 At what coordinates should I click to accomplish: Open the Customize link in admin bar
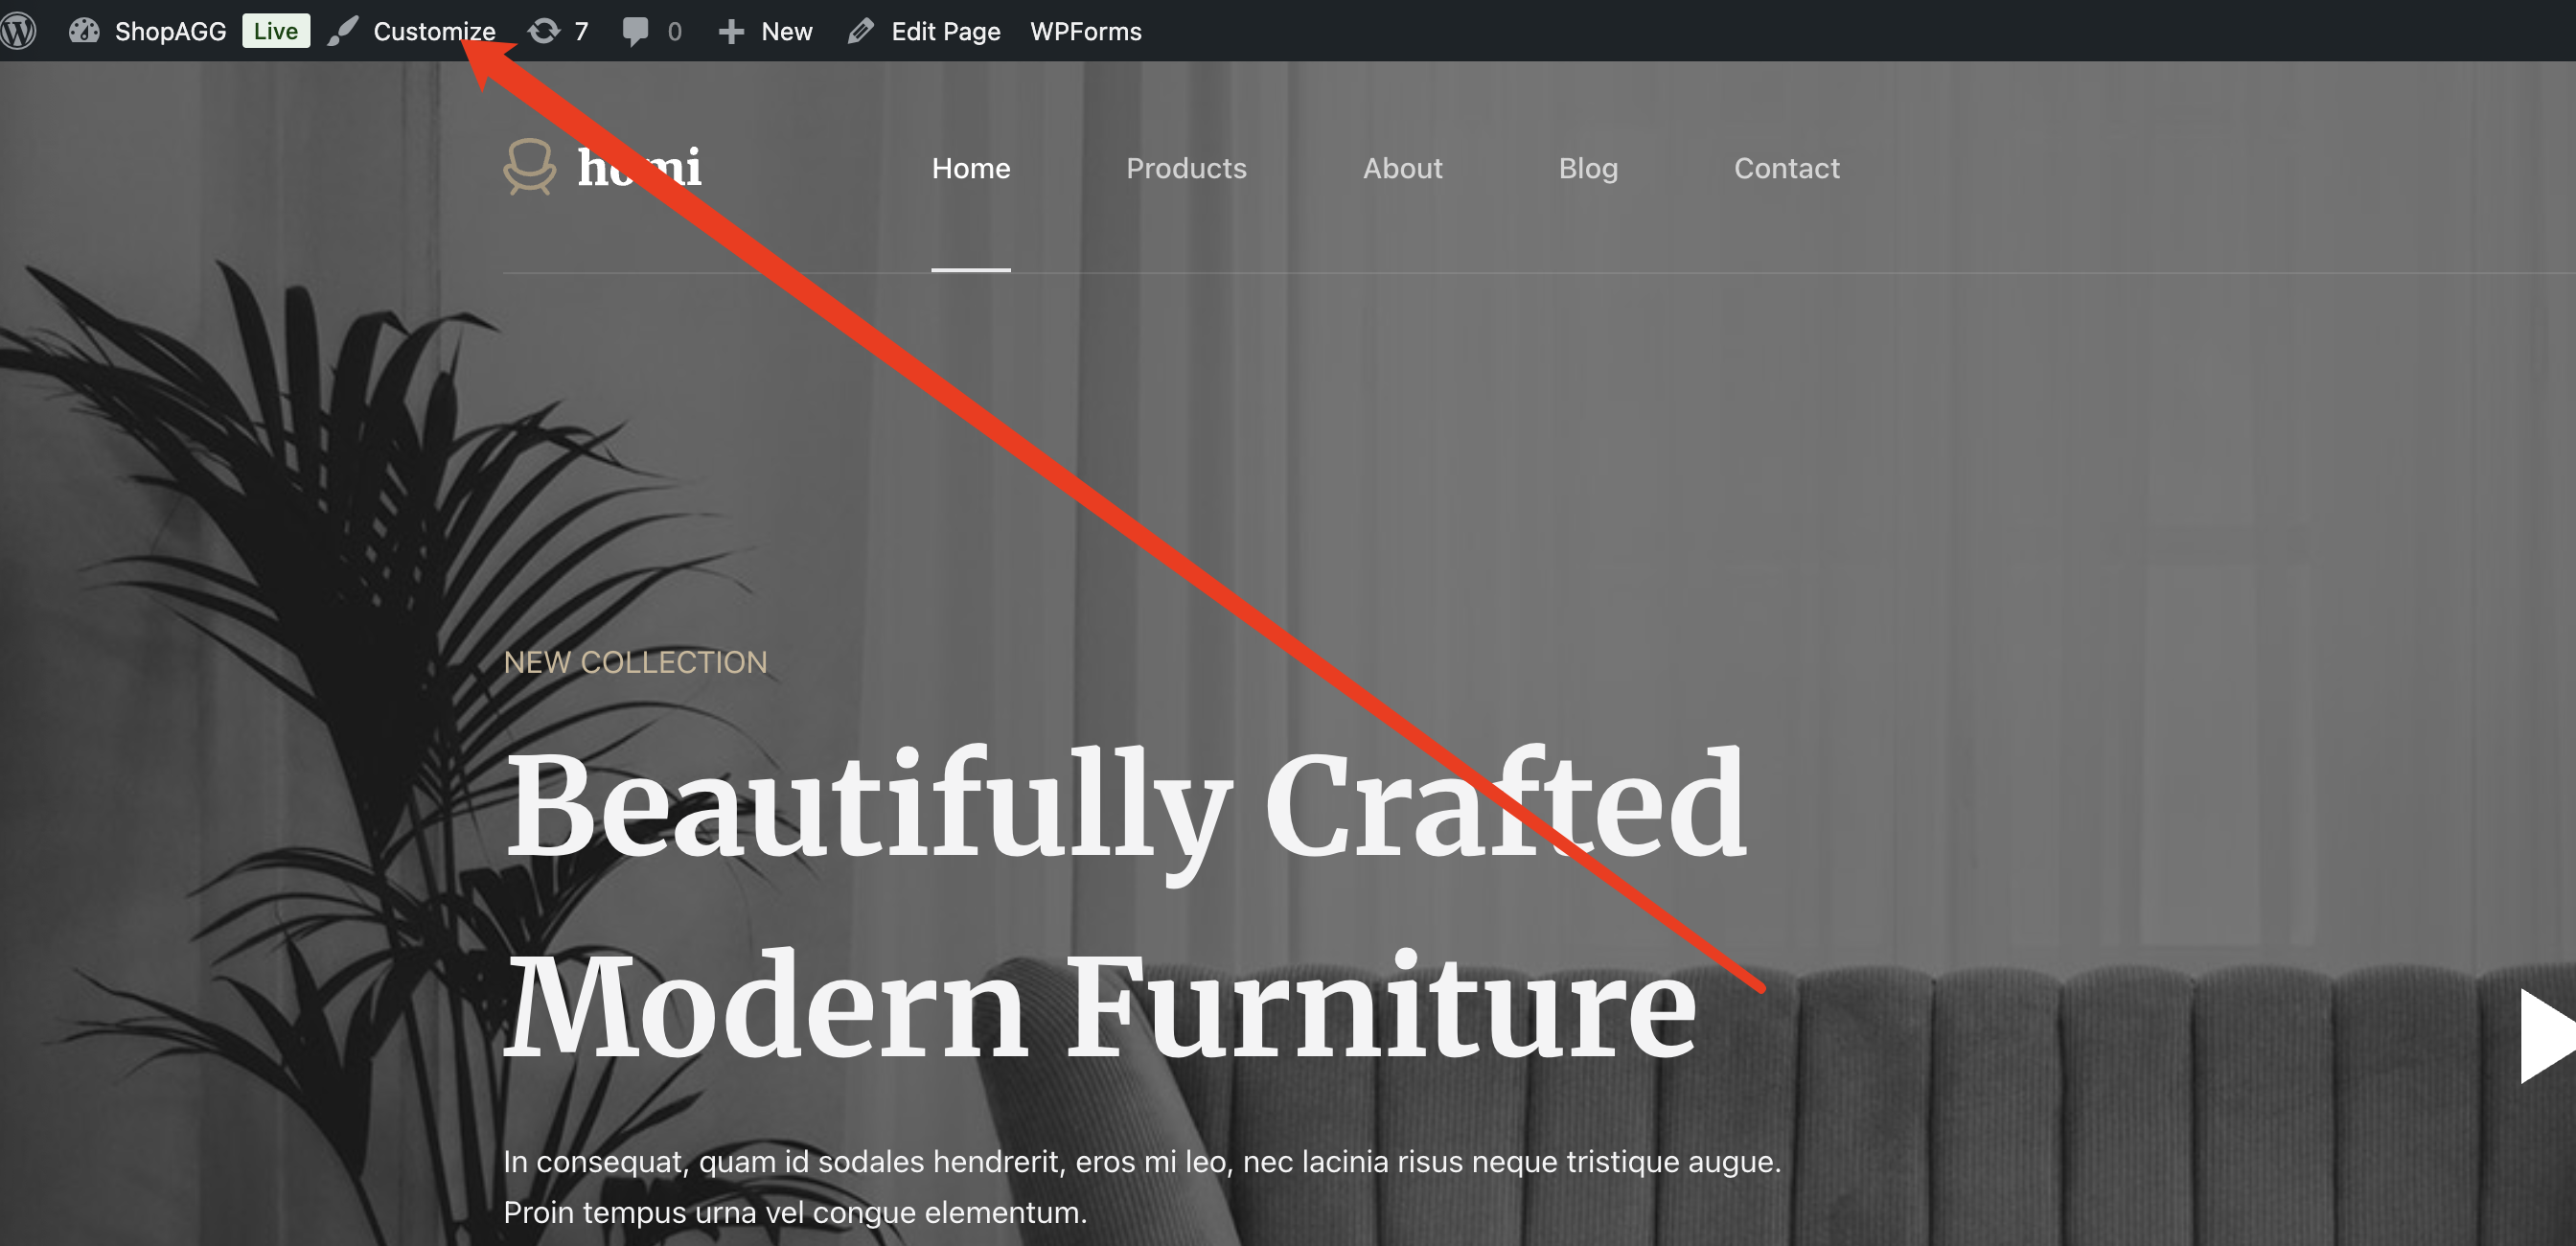[434, 31]
